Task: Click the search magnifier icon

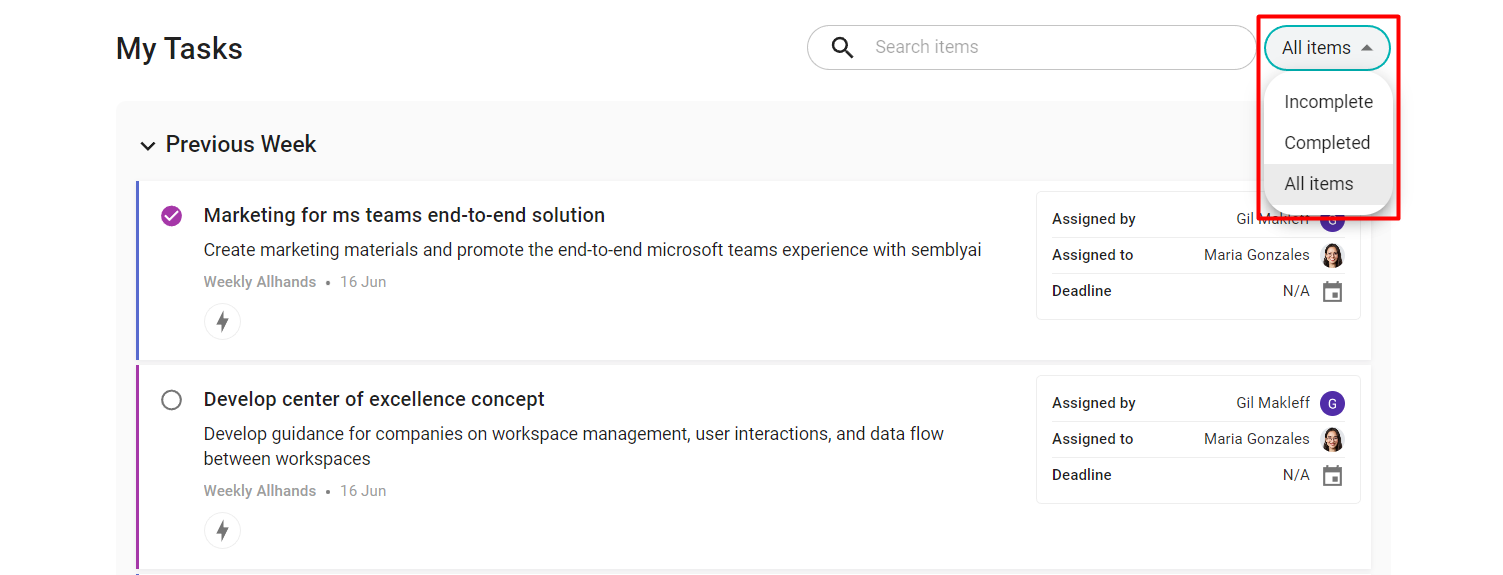Action: pos(842,47)
